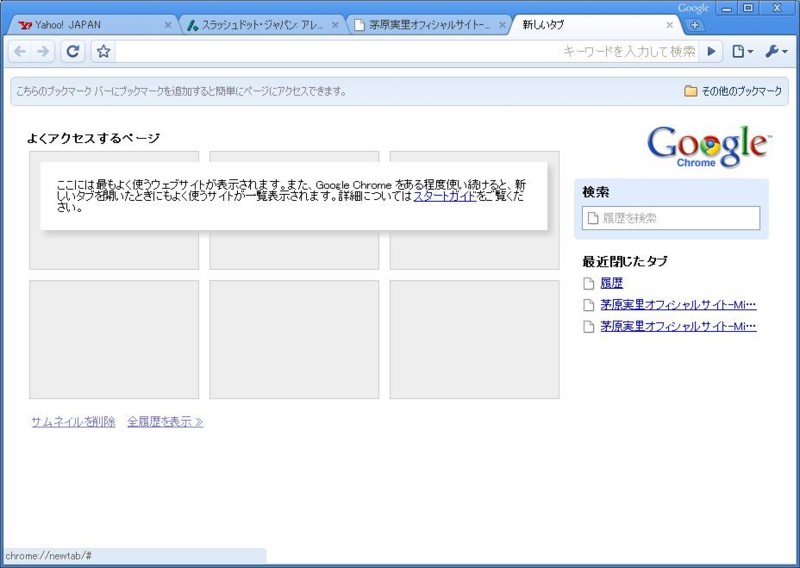
Task: Click the 最近閉じたタブ heading
Action: point(624,261)
